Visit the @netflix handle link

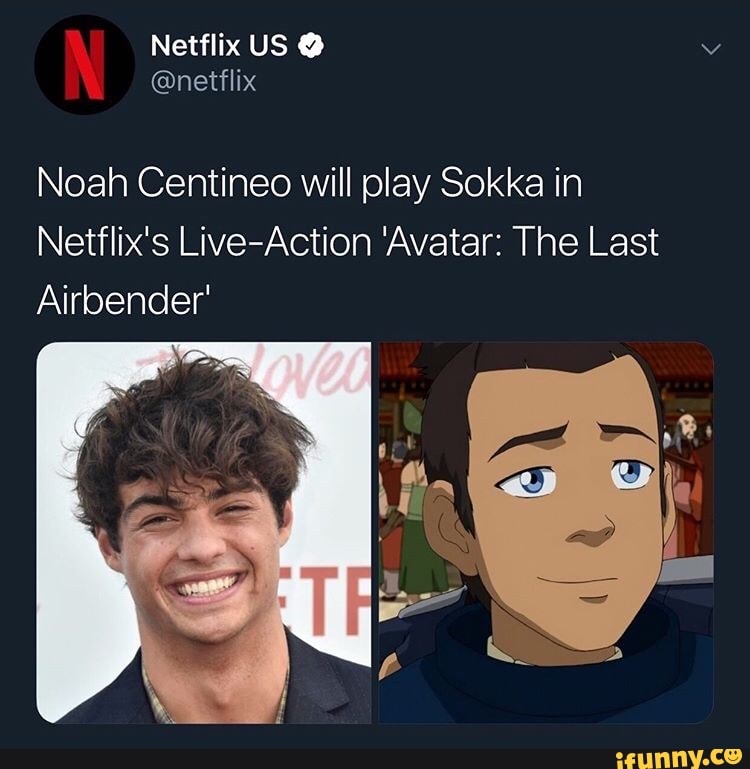(x=204, y=81)
